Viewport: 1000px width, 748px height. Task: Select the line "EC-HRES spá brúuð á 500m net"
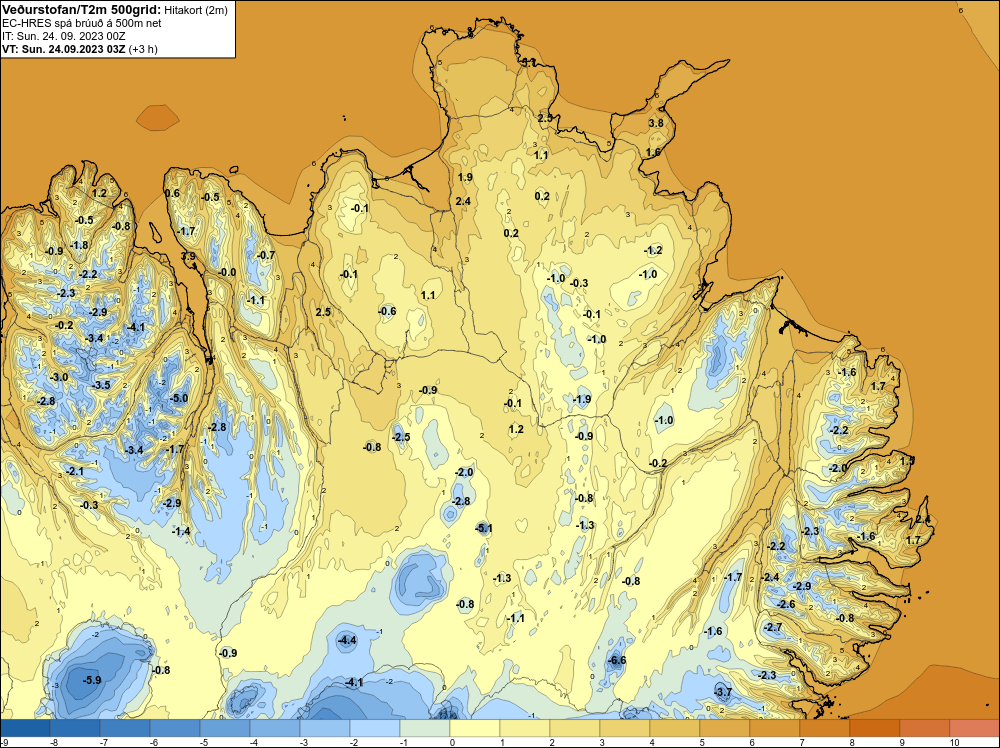pyautogui.click(x=82, y=23)
